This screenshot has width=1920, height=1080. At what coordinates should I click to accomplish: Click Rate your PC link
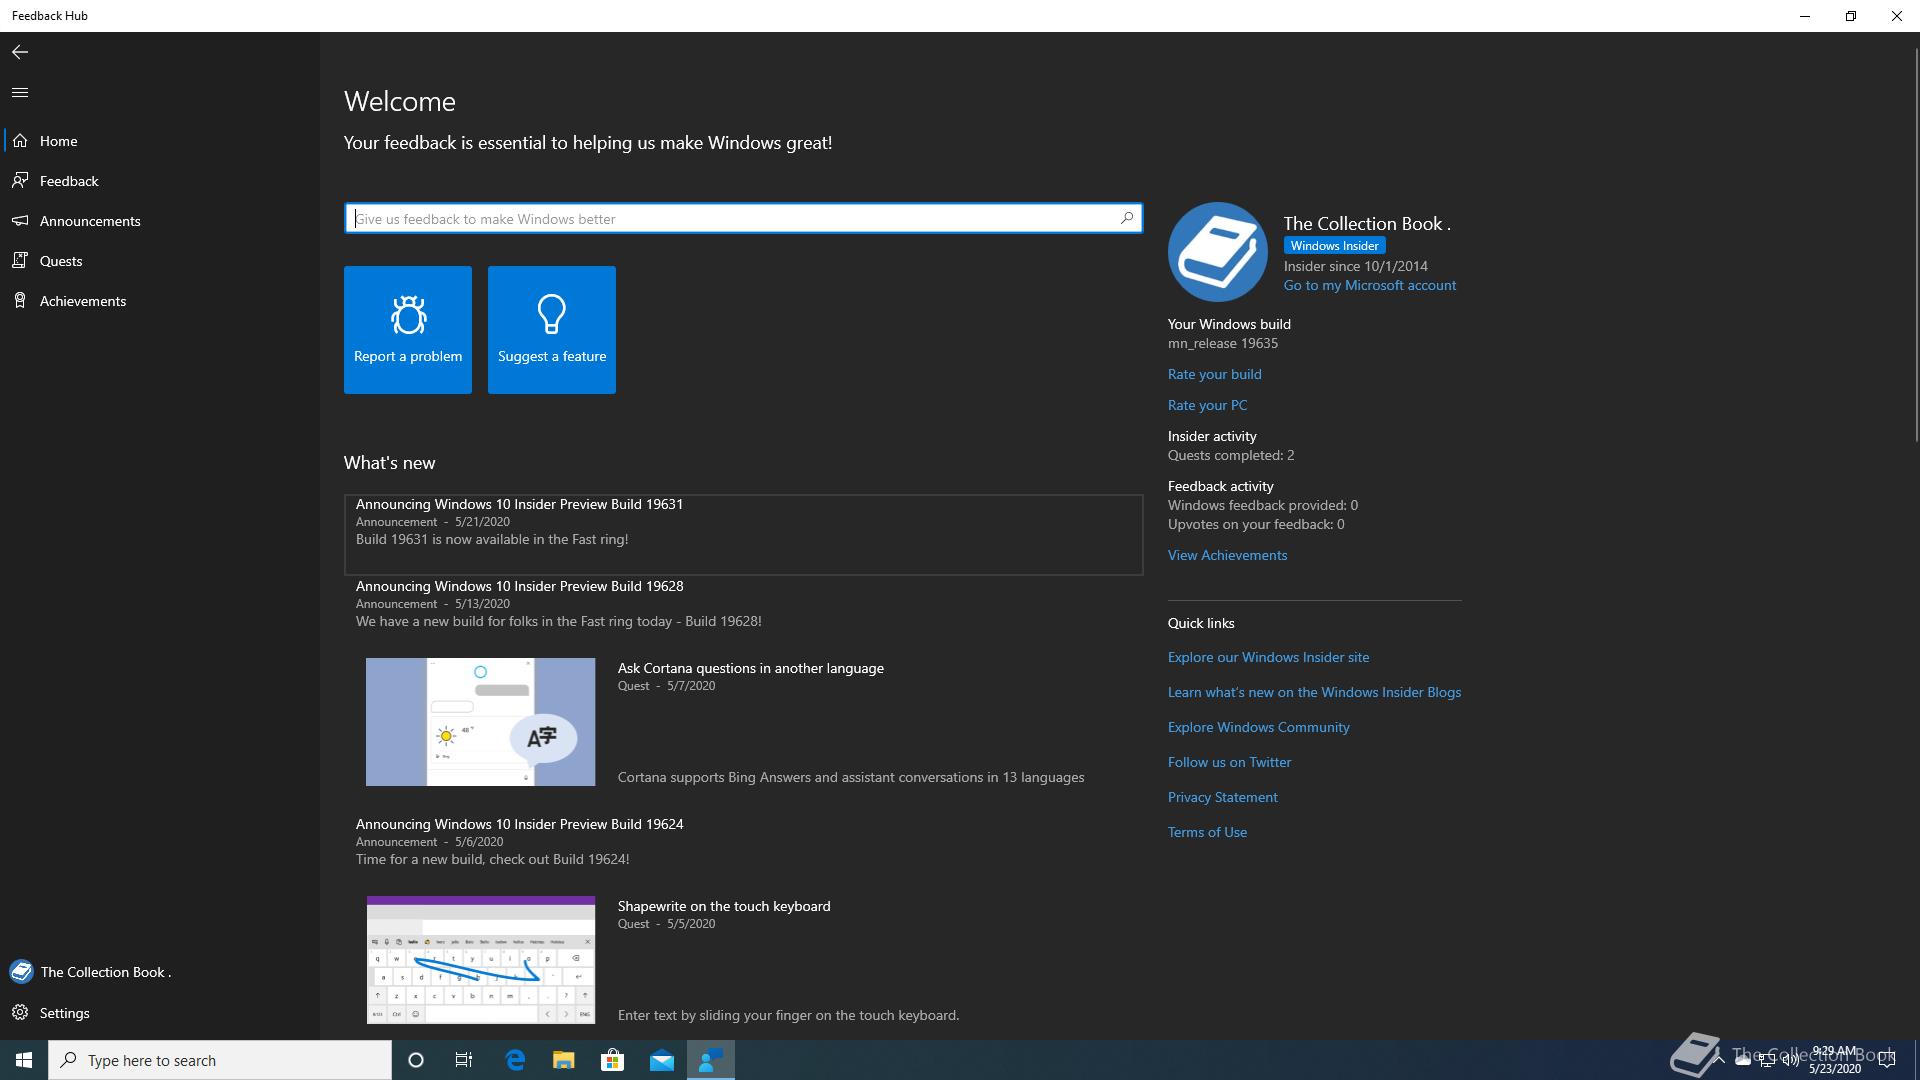tap(1207, 405)
